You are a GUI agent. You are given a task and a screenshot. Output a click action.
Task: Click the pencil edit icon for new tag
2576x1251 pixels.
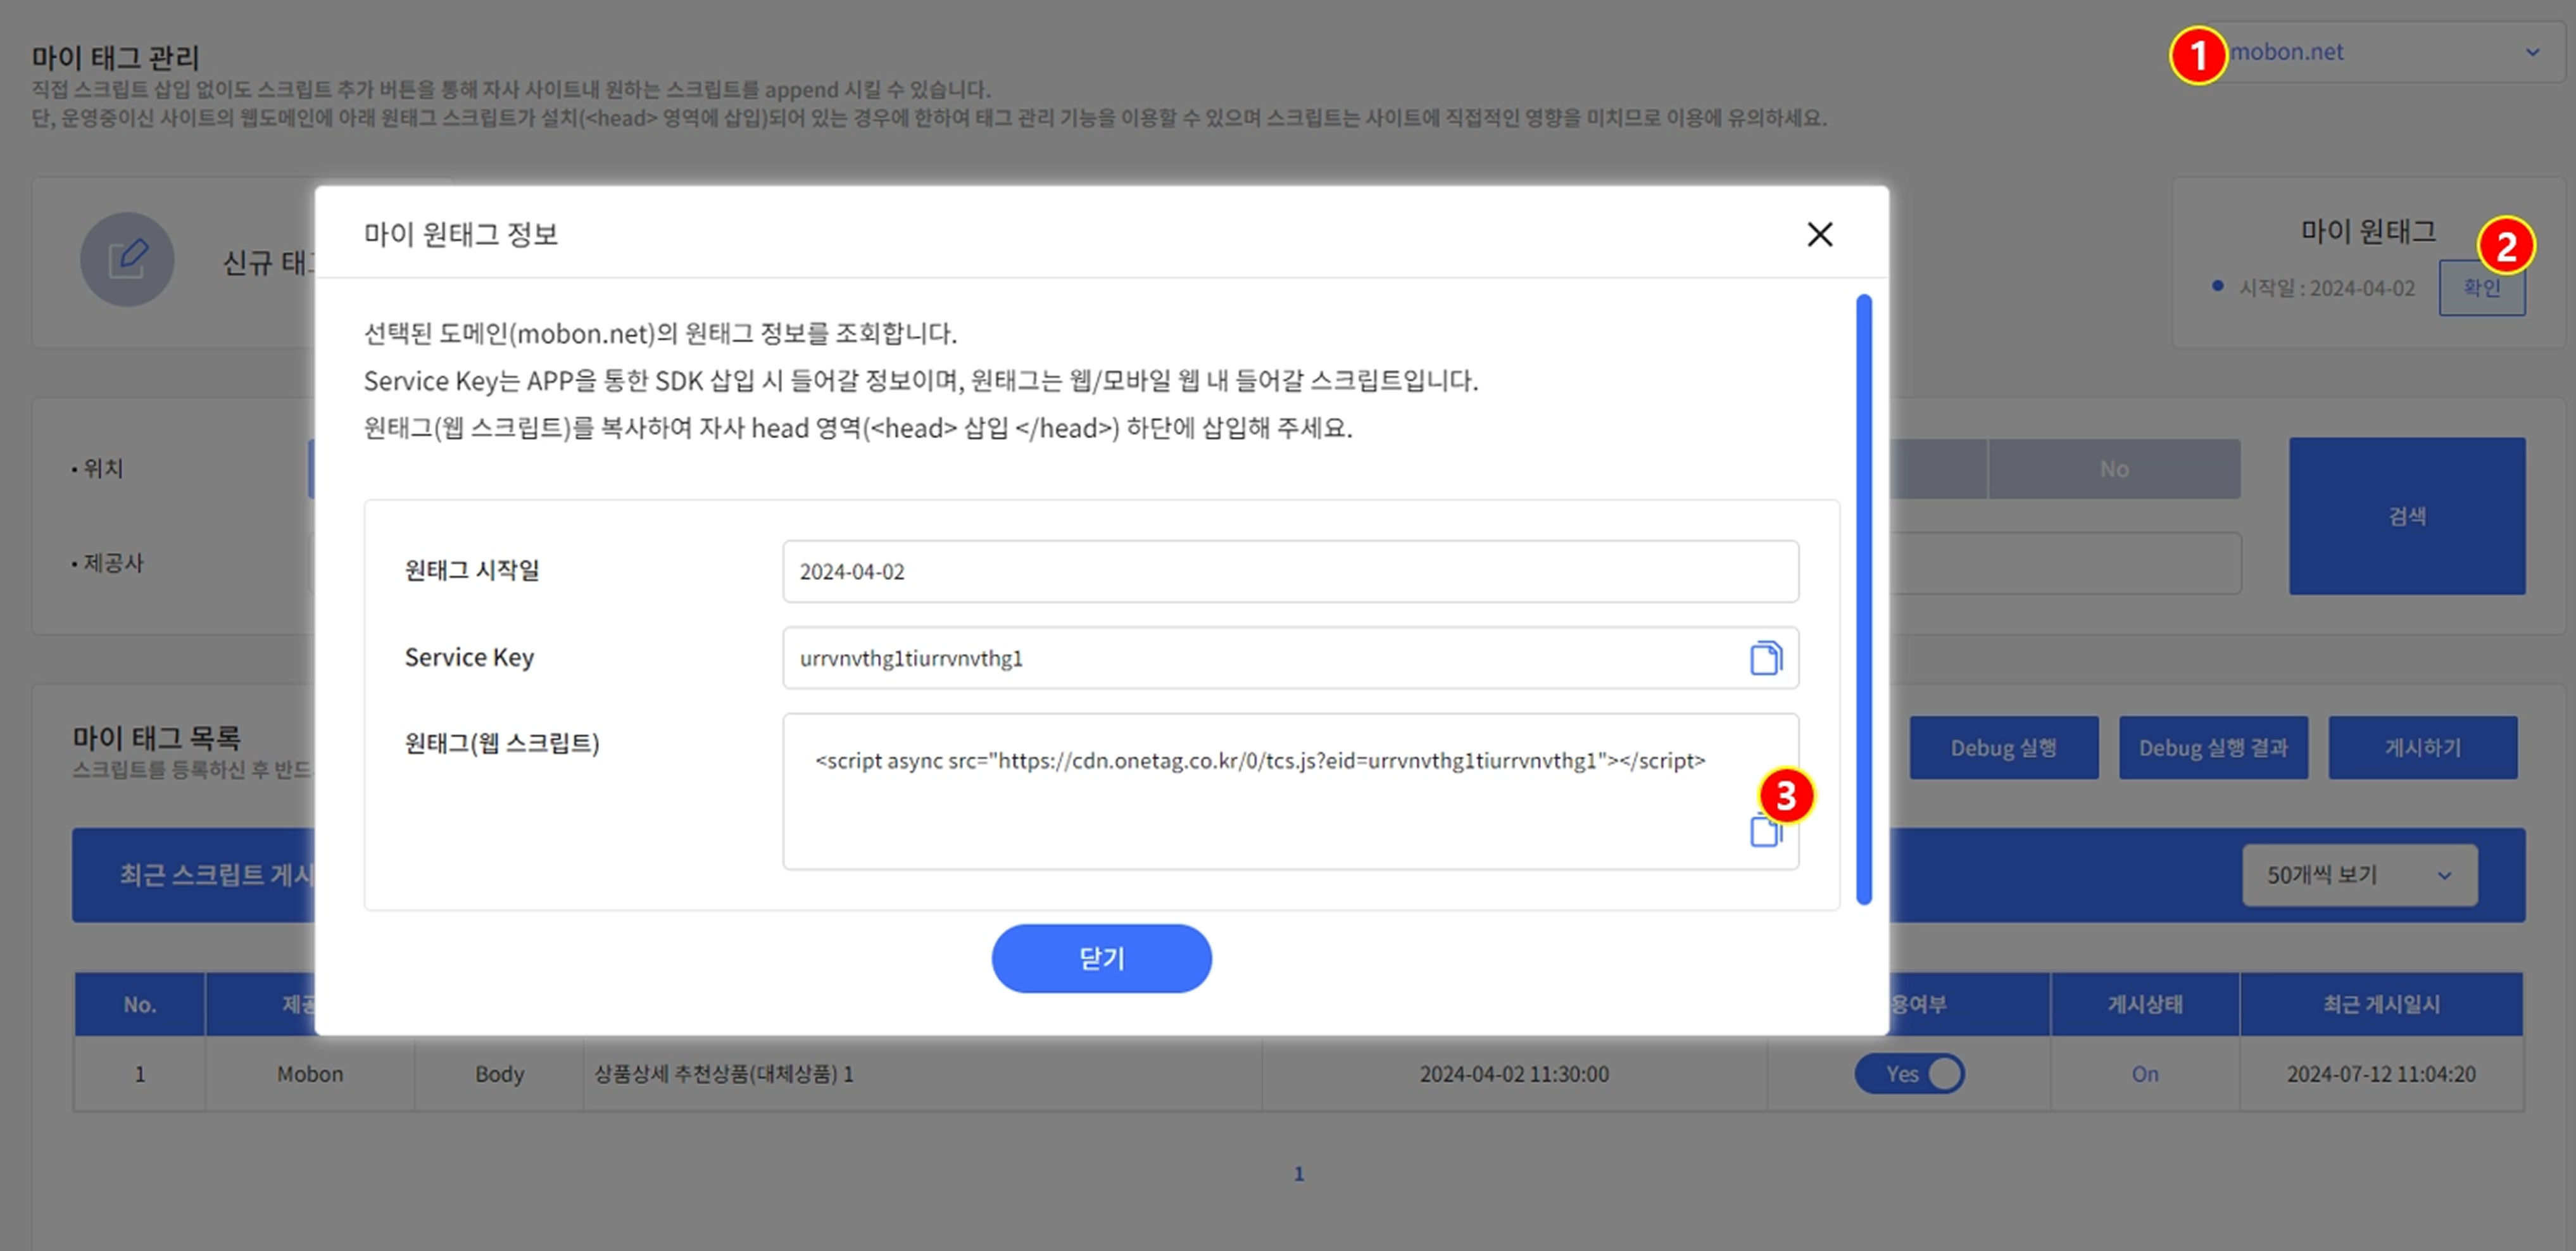point(127,259)
